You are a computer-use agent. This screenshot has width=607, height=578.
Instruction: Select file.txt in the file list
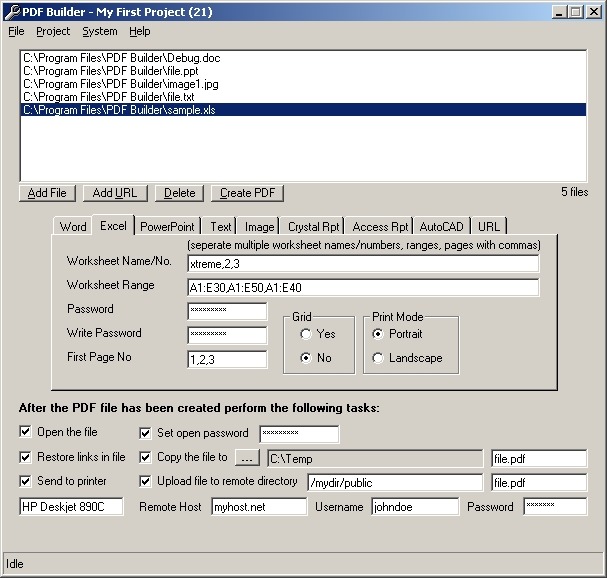click(x=303, y=97)
